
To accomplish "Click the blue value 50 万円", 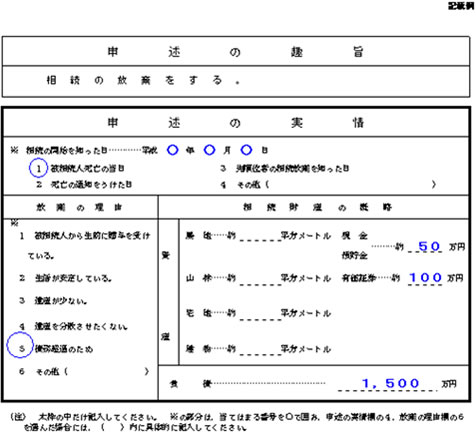I will coord(429,246).
